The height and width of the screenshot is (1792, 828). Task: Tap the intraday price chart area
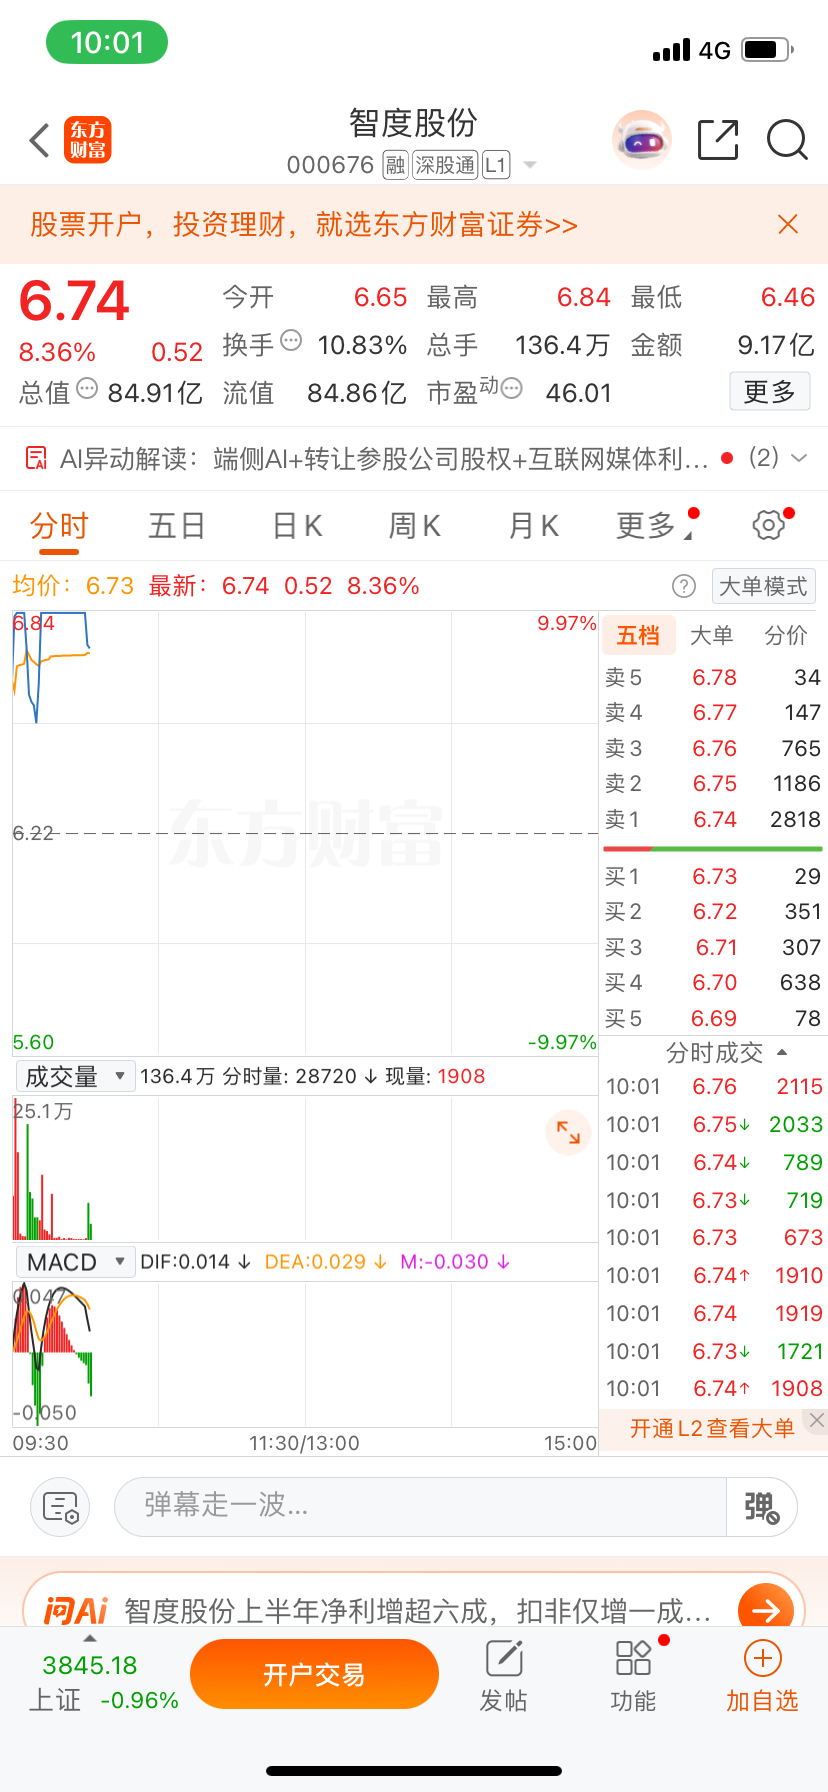[305, 833]
